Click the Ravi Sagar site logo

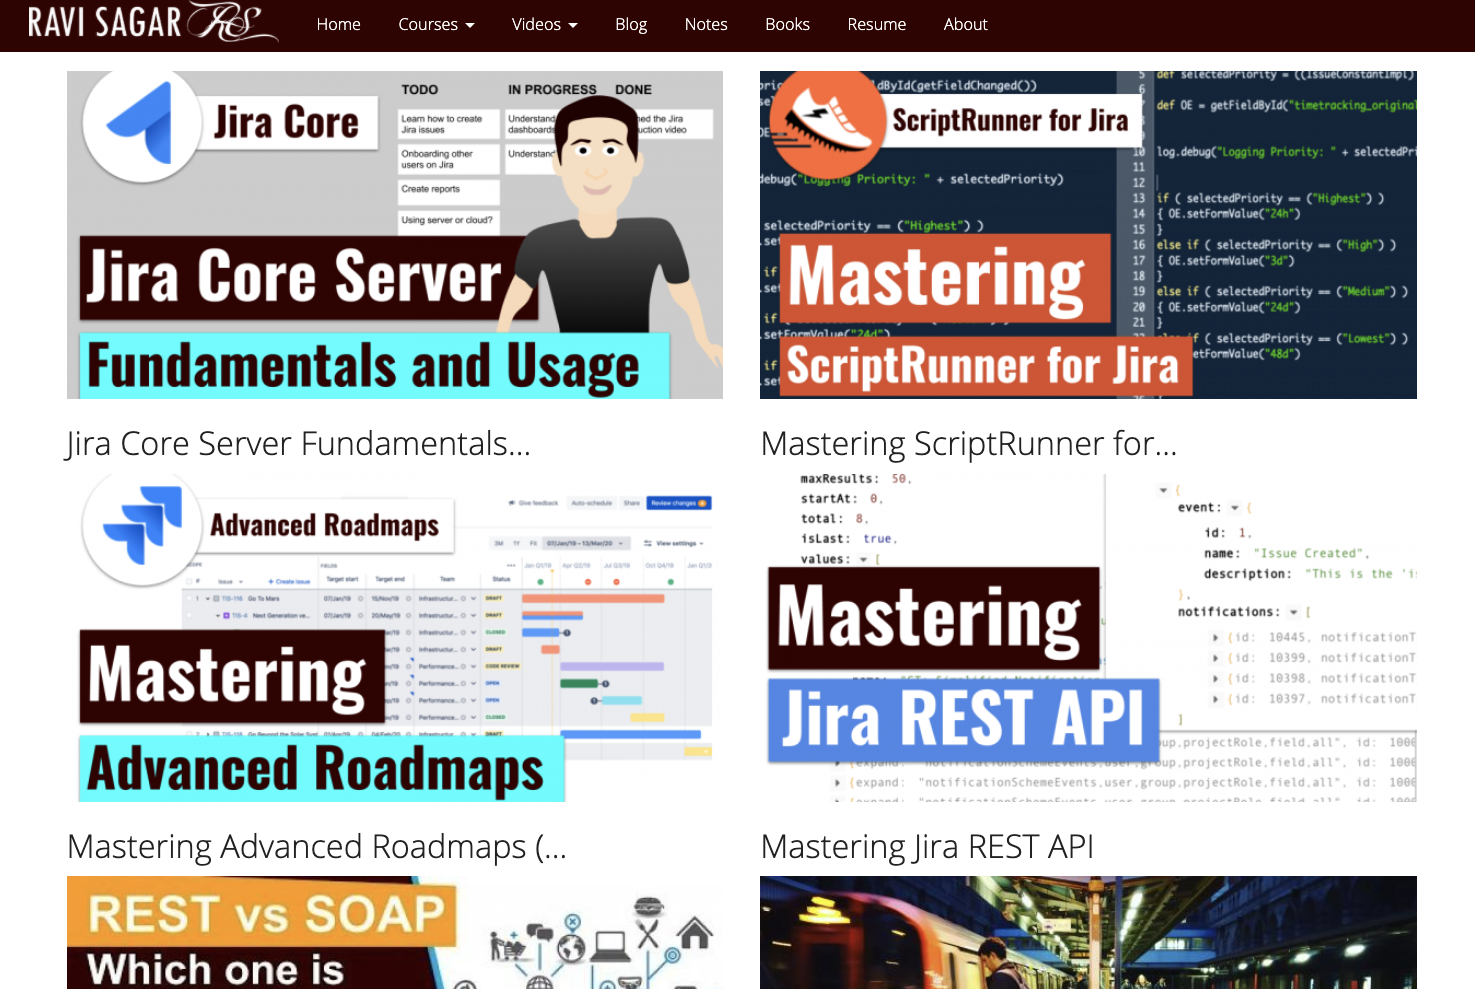tap(153, 22)
